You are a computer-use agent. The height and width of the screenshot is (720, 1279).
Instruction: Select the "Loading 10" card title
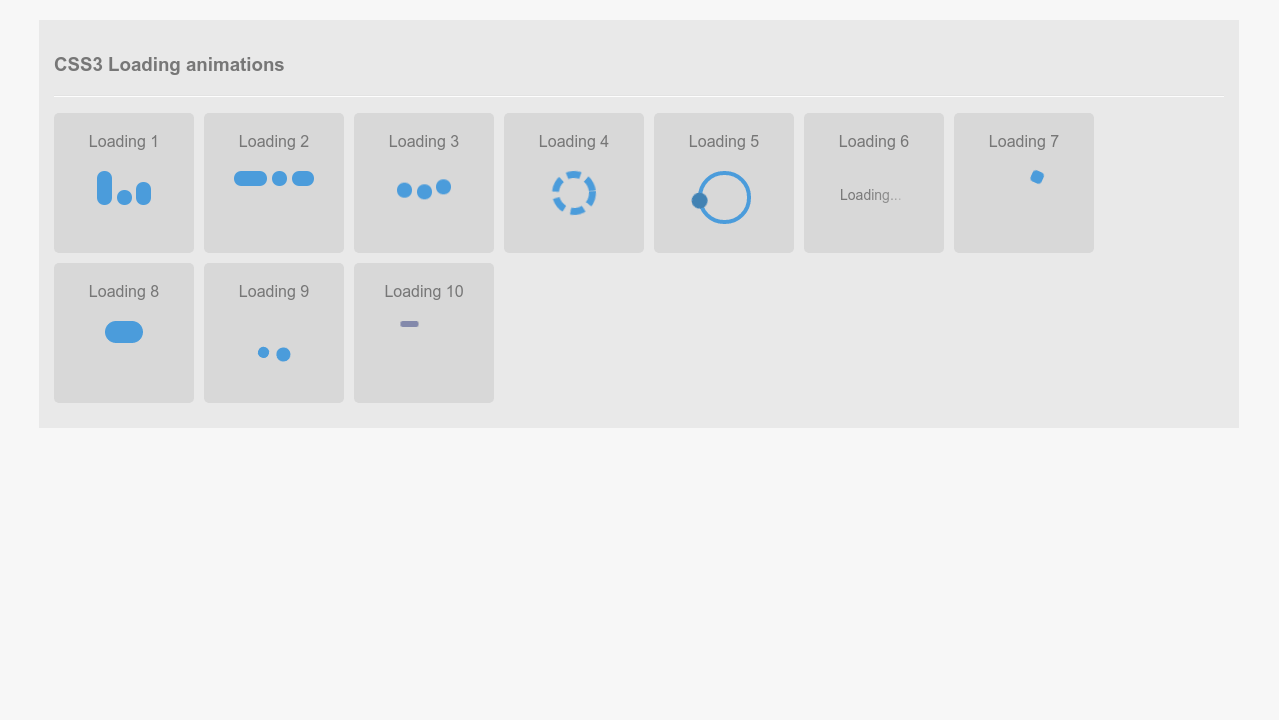[x=424, y=292]
